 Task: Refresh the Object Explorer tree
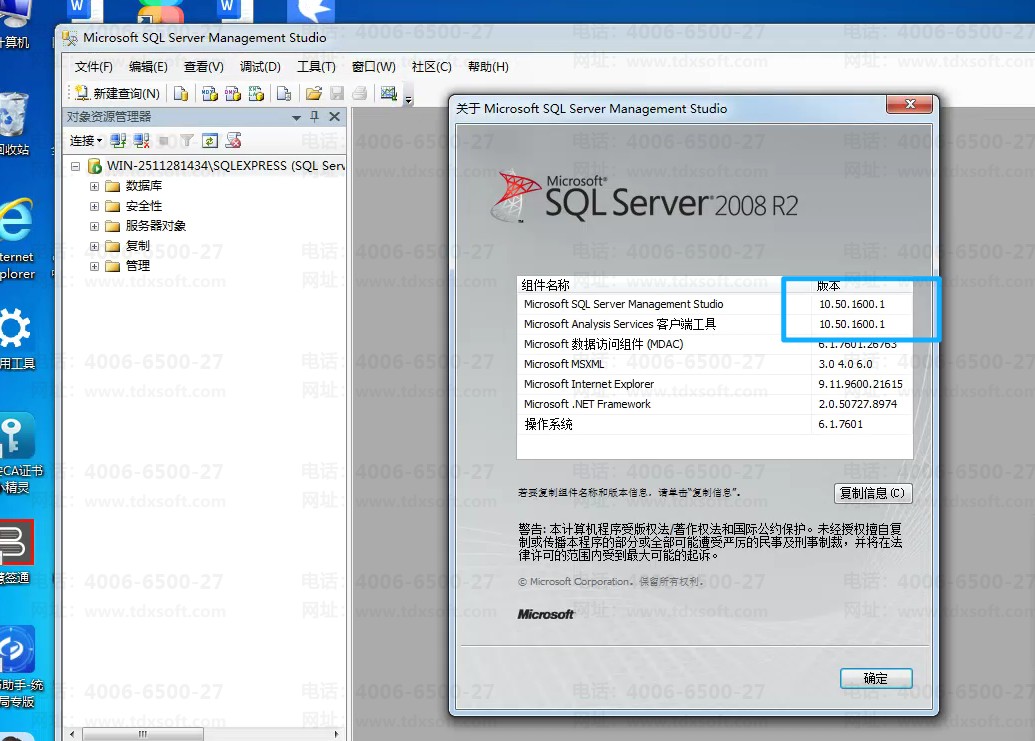point(210,141)
